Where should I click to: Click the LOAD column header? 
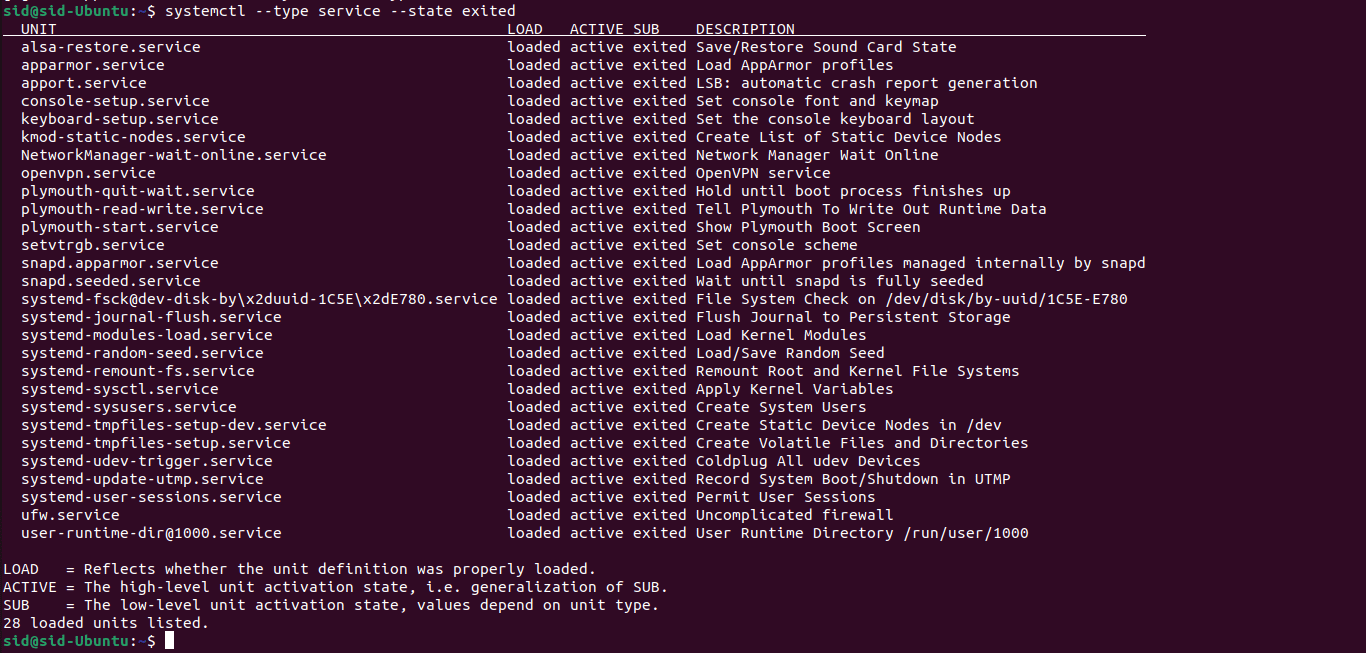pos(525,29)
